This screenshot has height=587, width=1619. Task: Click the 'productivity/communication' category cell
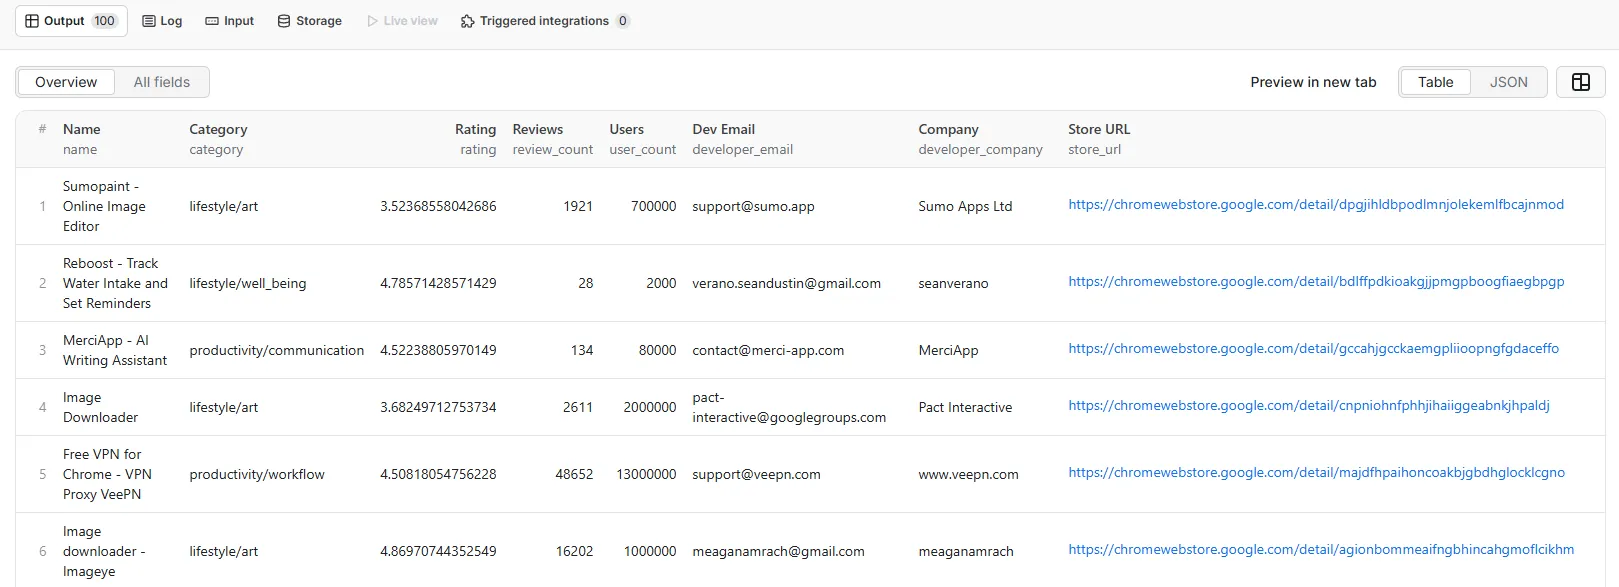277,350
